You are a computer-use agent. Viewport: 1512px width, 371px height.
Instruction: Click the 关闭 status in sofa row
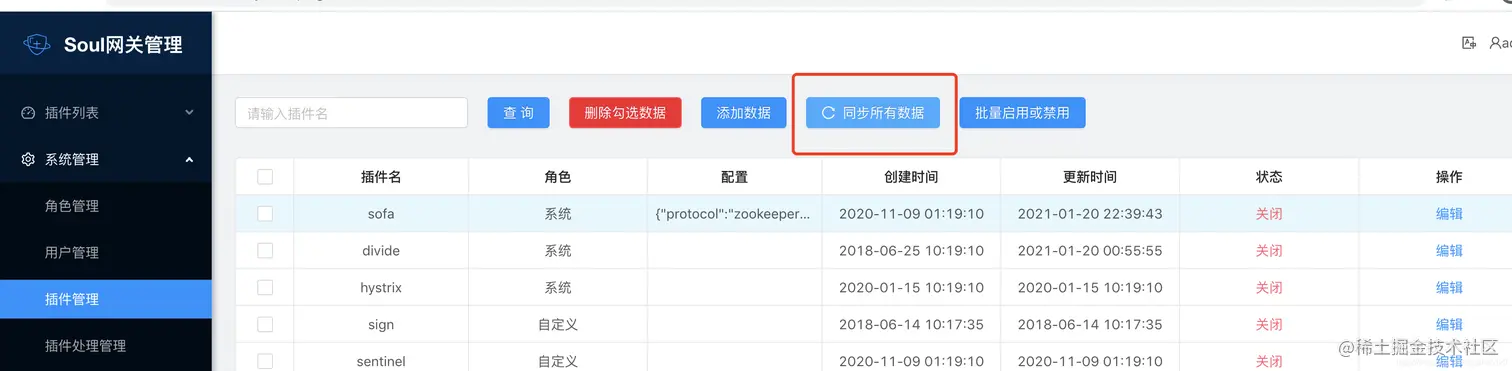tap(1269, 214)
